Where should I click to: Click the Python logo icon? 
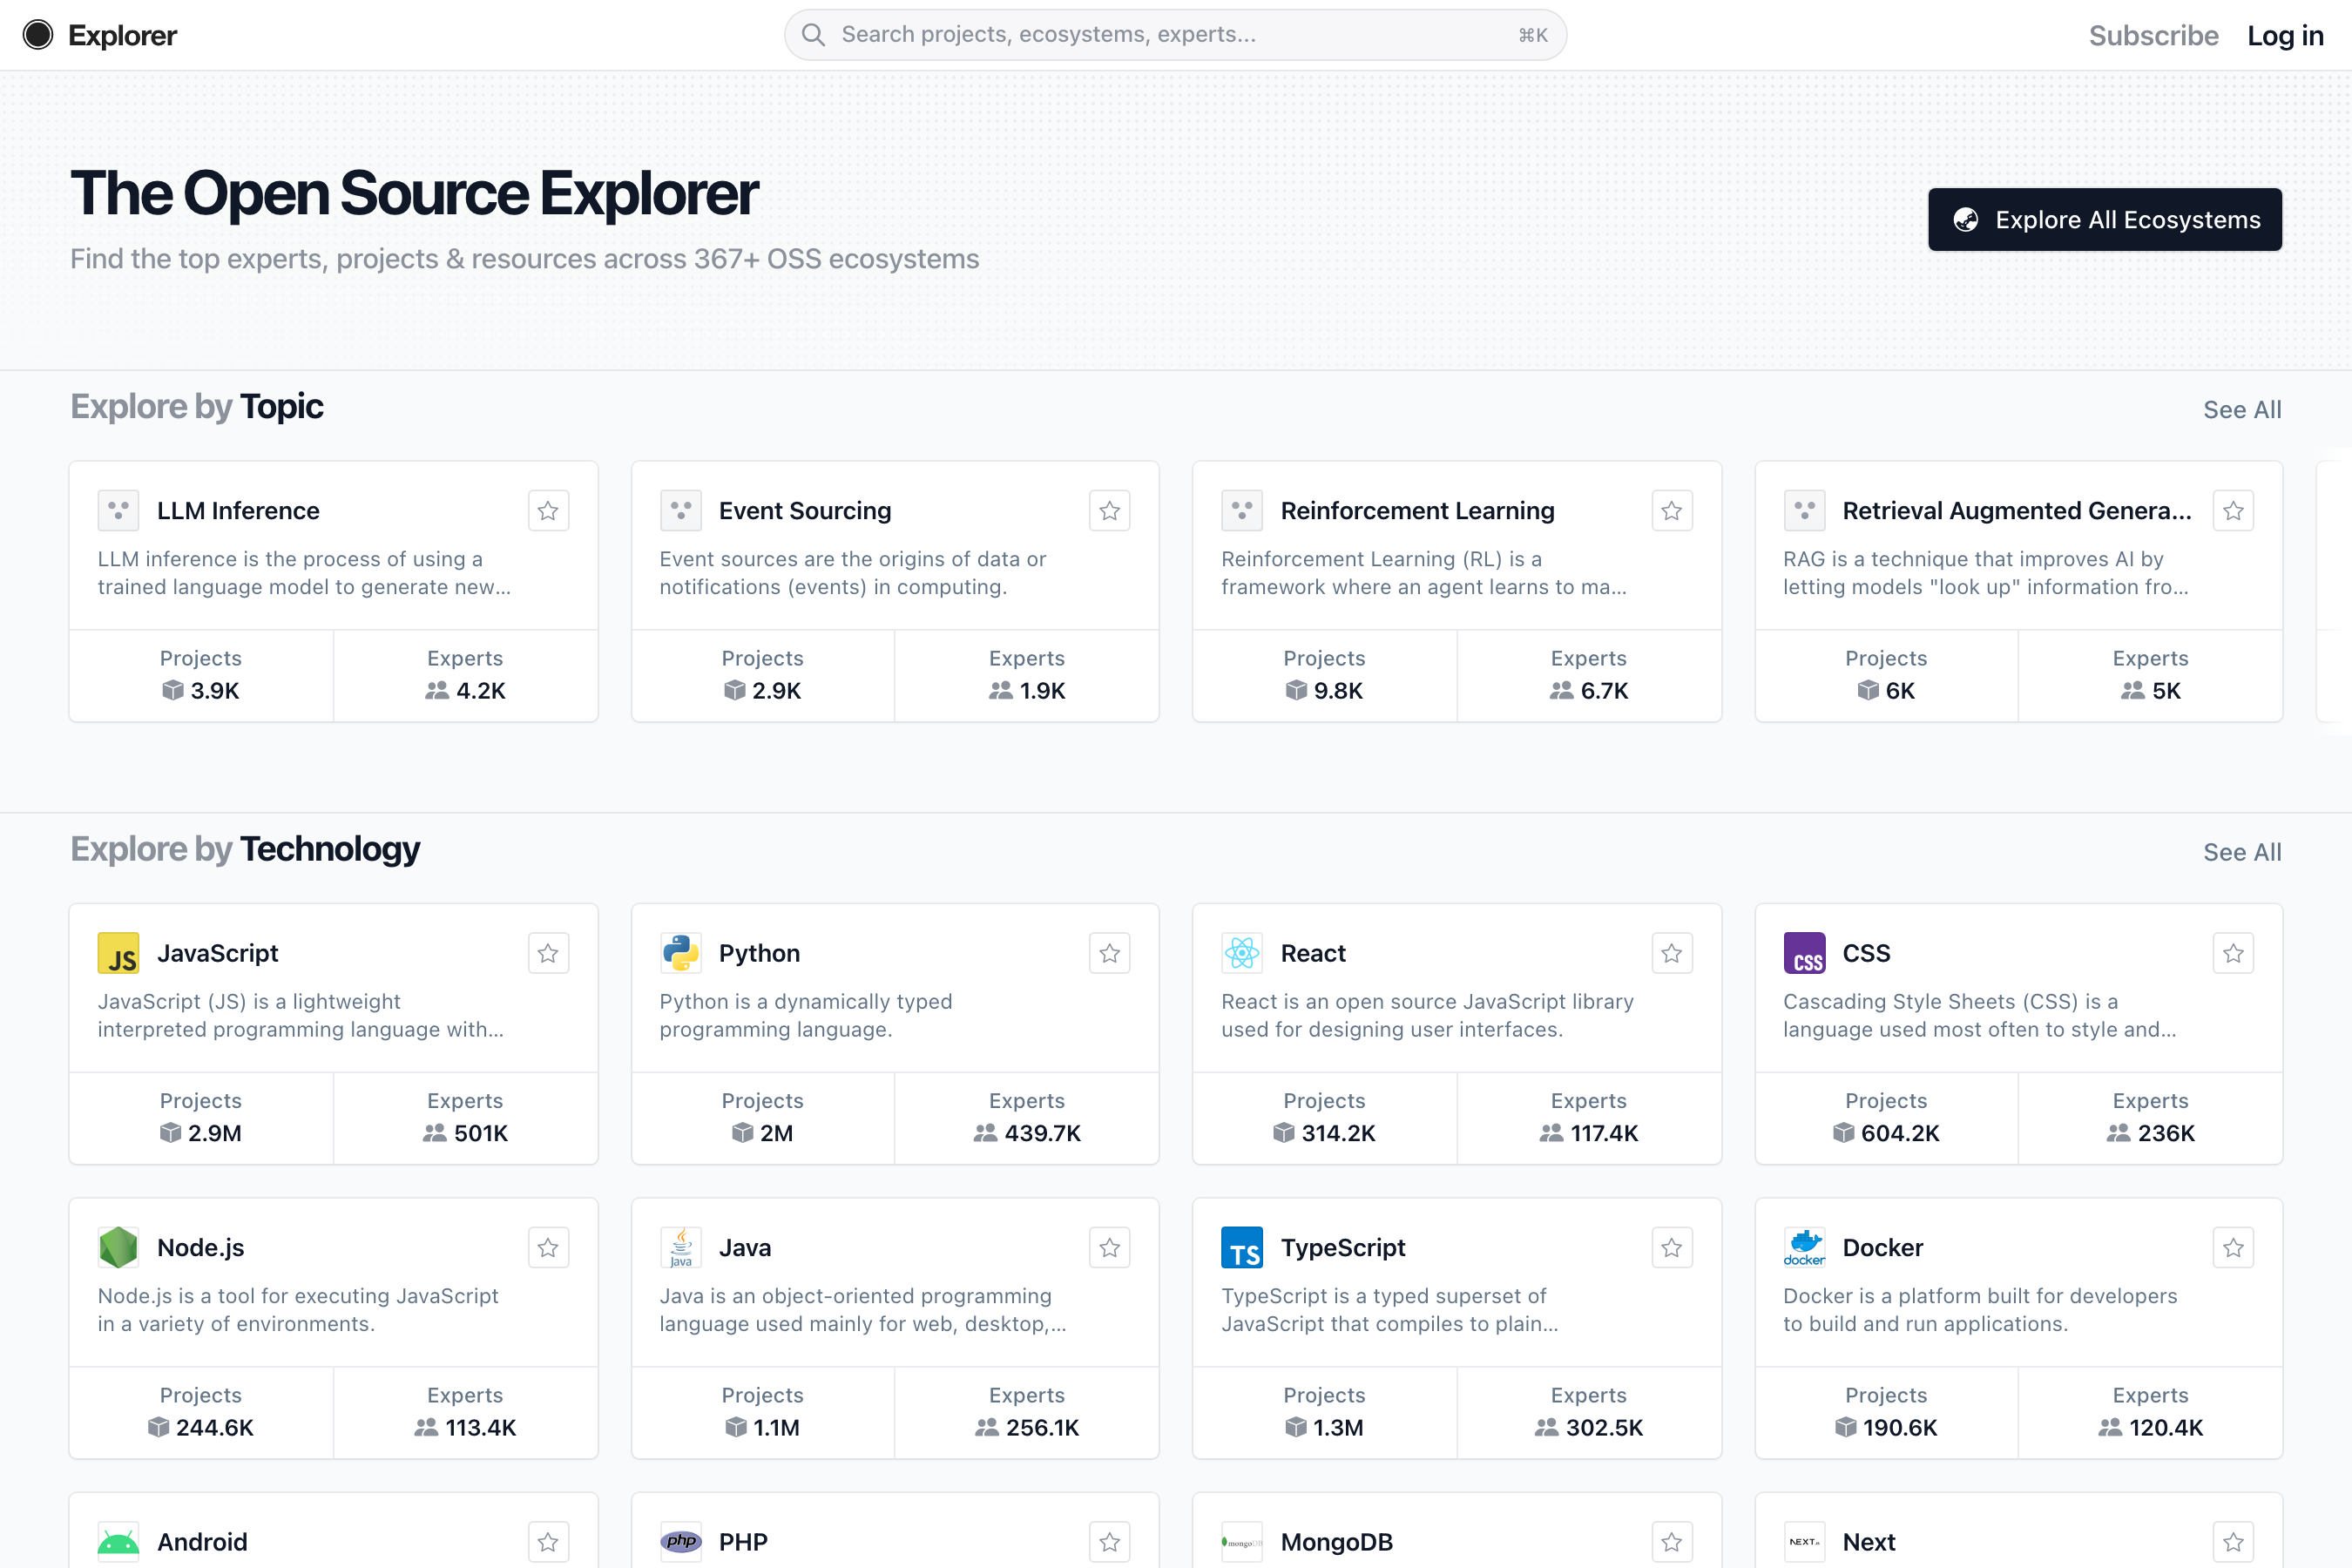(680, 953)
